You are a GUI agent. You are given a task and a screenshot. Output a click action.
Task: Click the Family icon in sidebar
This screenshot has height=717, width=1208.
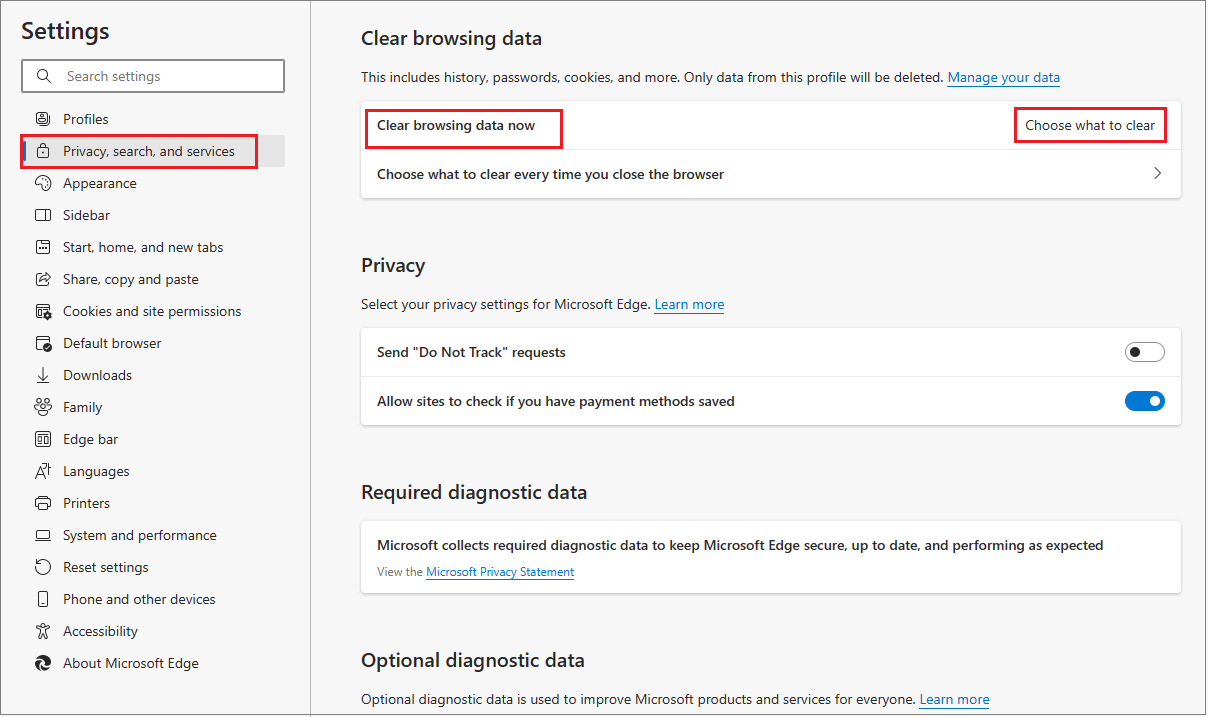(x=43, y=407)
